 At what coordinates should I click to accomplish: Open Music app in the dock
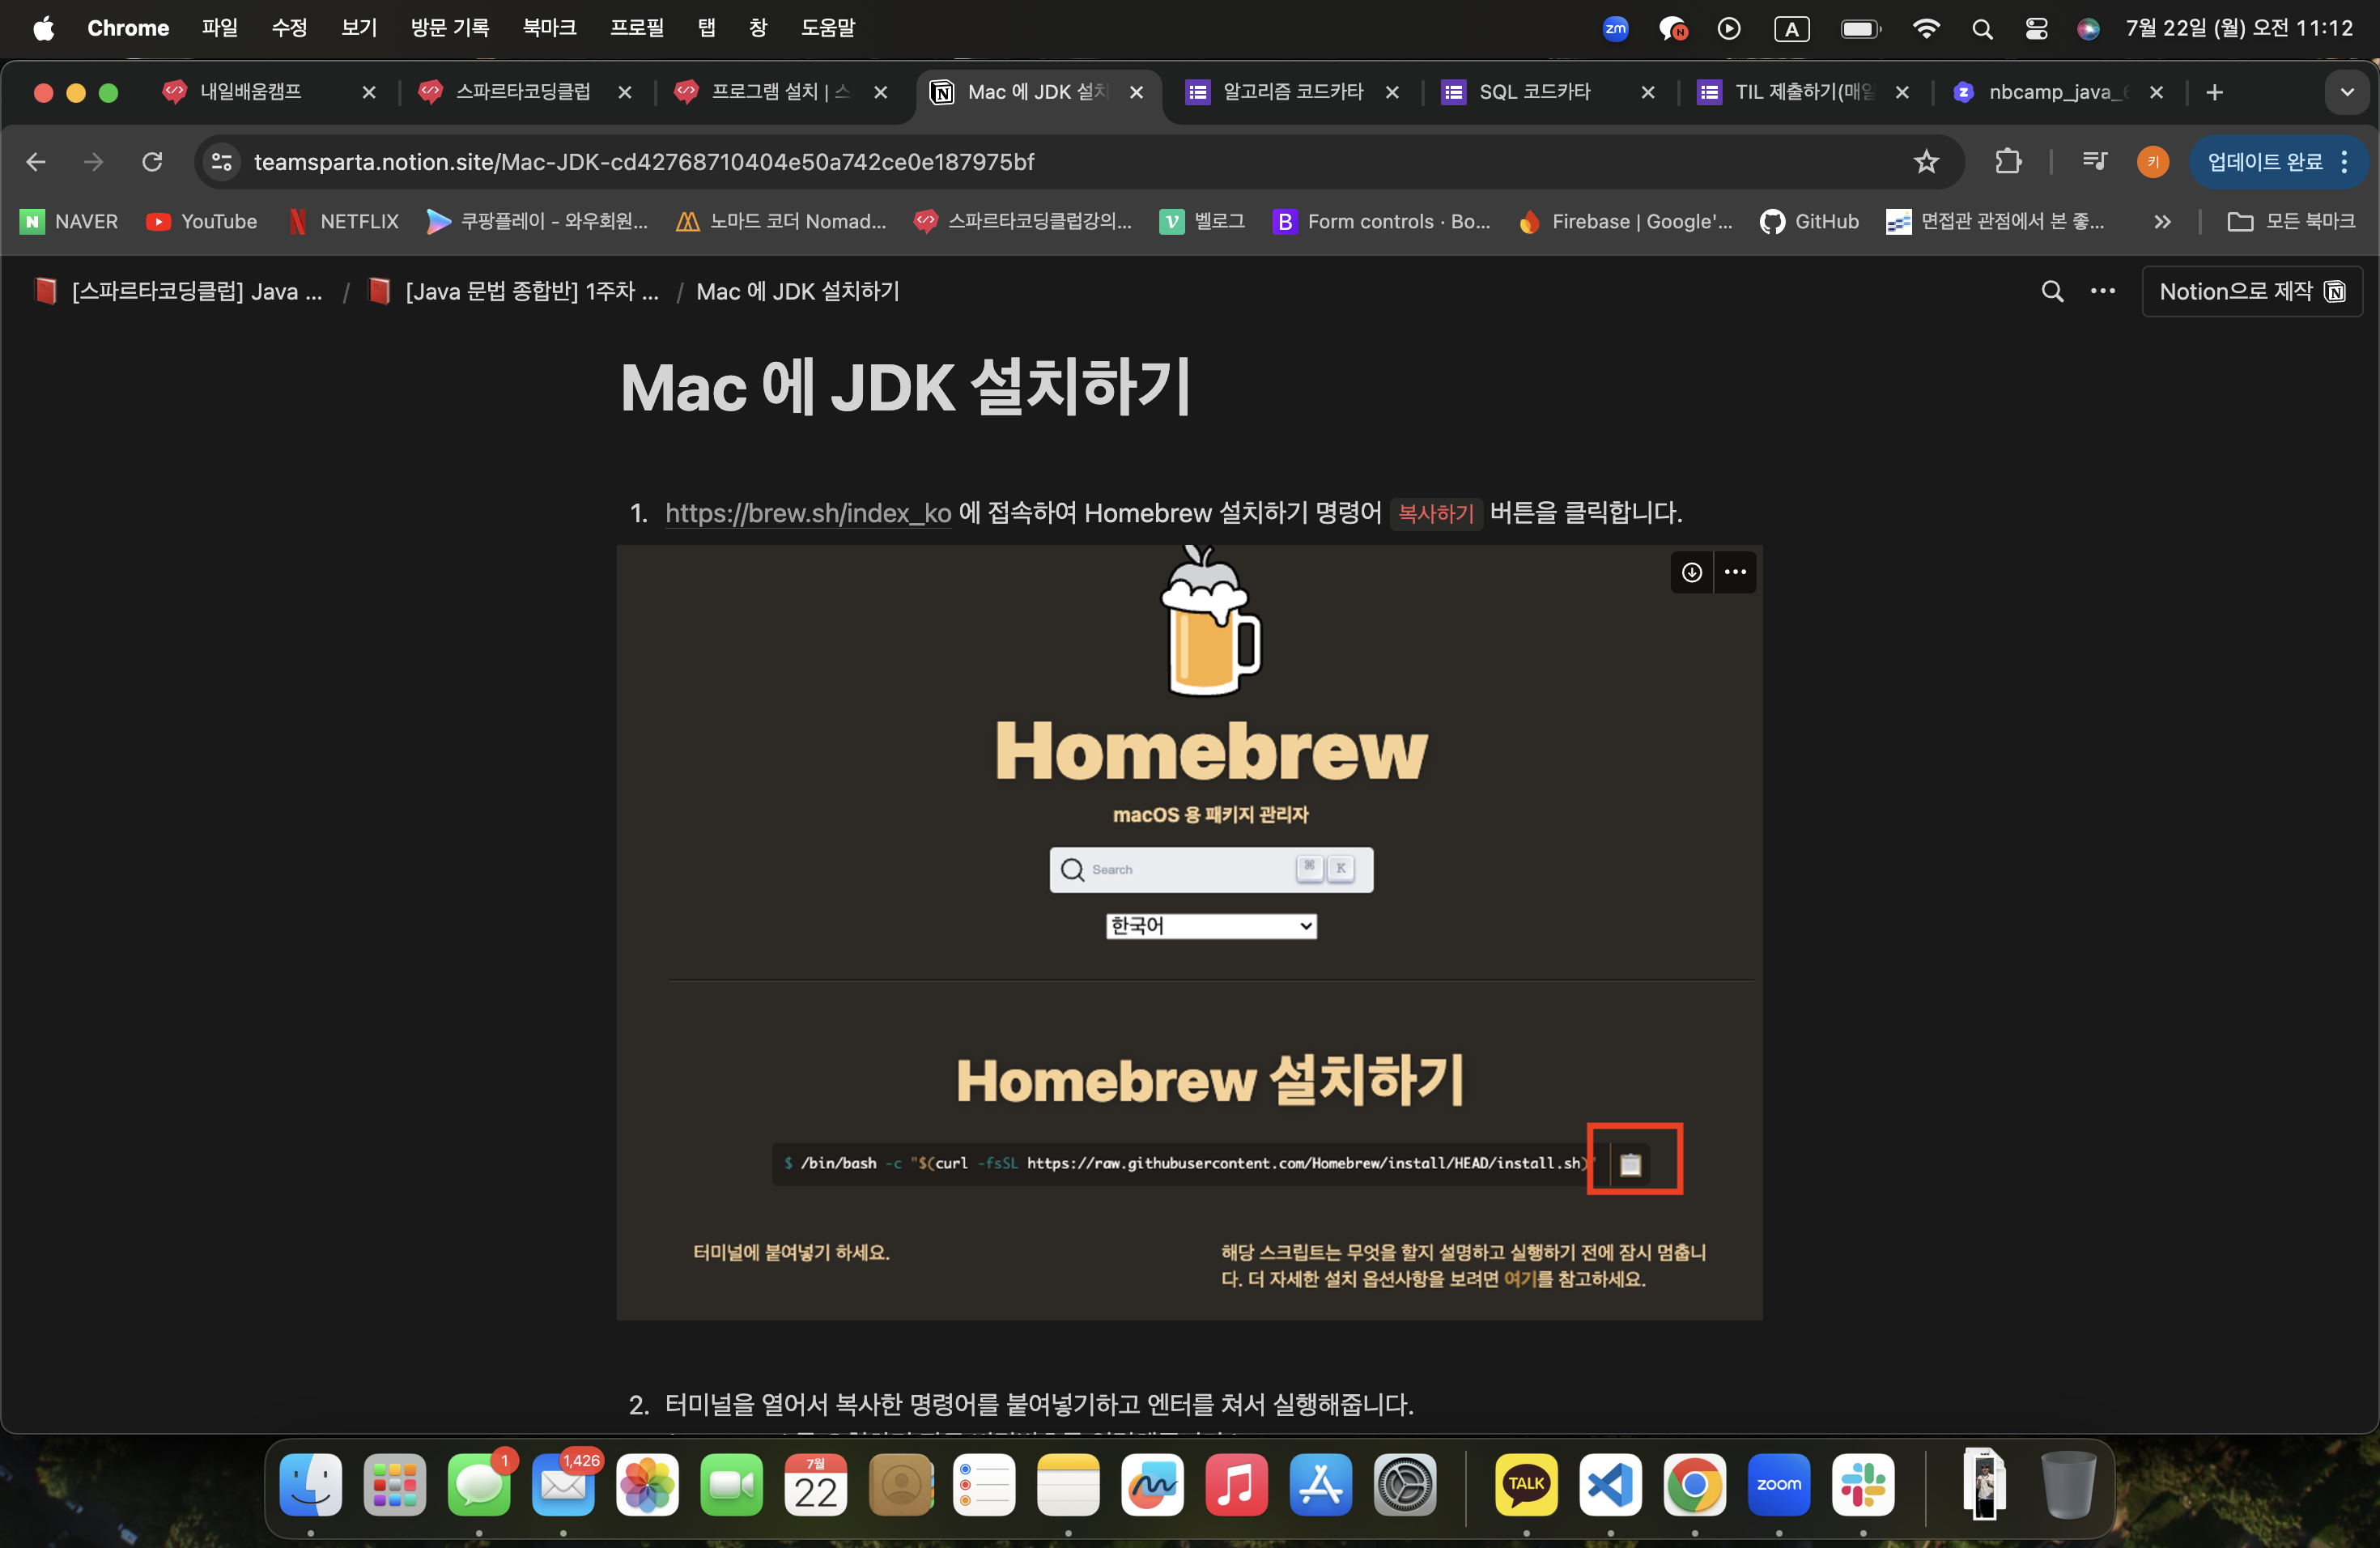point(1237,1484)
